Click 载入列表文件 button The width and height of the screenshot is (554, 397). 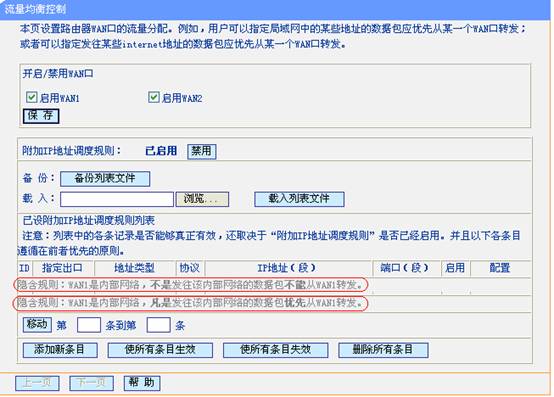tap(299, 199)
